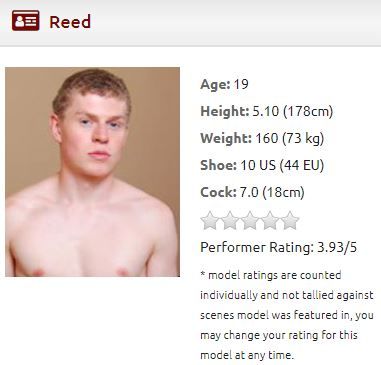Click the Weight label text
381x365 pixels.
click(226, 138)
